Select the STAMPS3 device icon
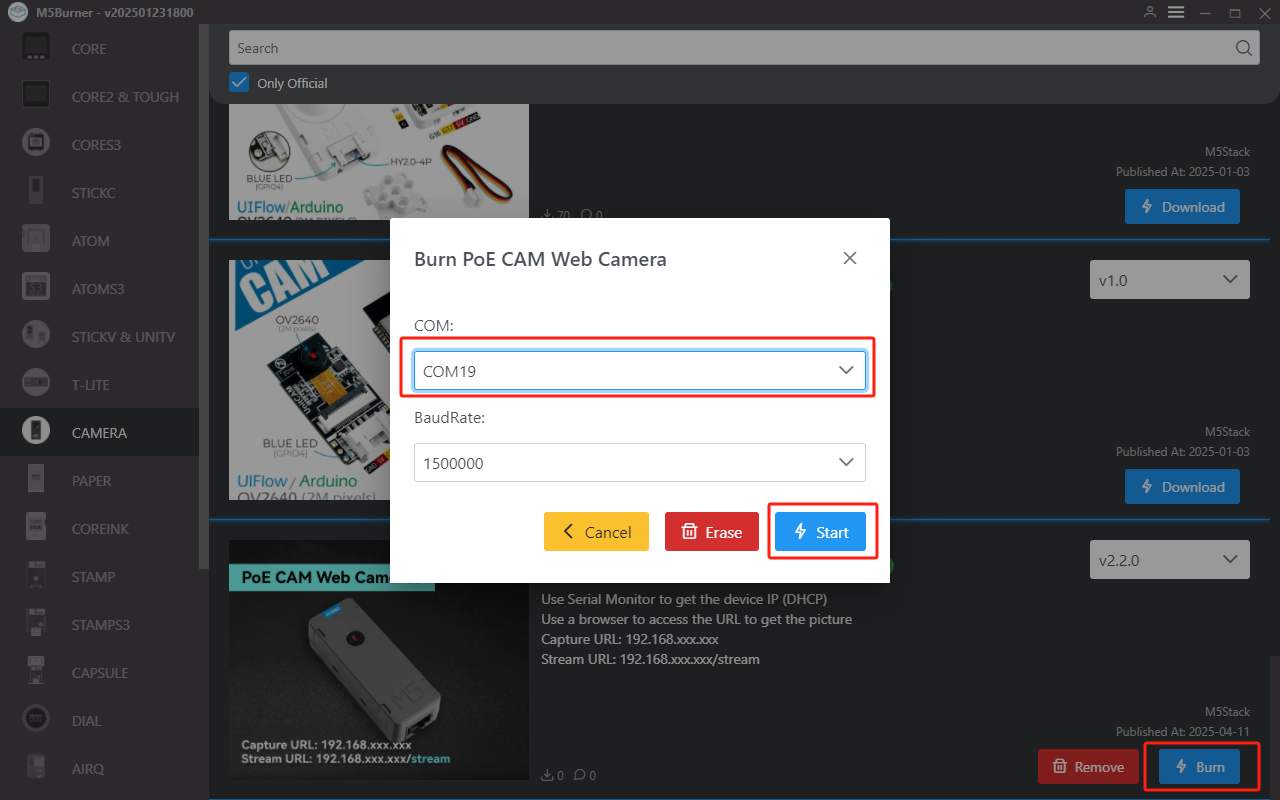 tap(36, 624)
